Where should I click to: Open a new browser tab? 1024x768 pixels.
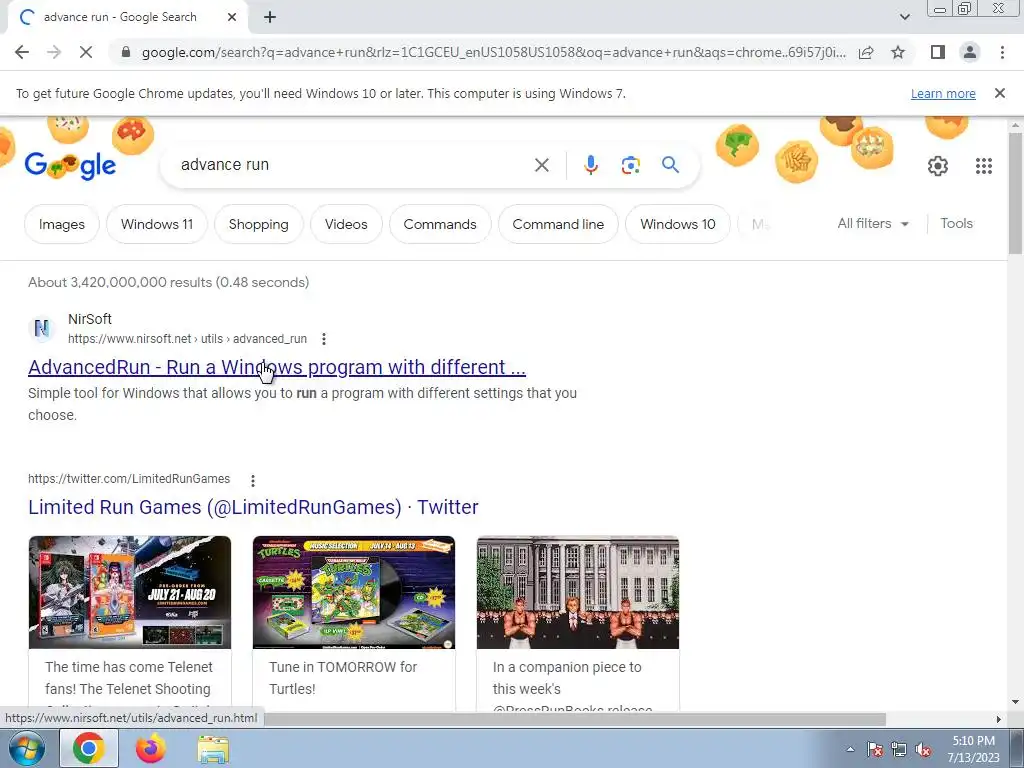coord(270,18)
